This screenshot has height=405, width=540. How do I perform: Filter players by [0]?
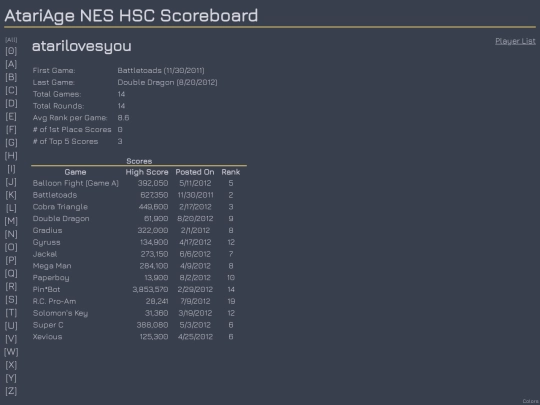(x=11, y=51)
